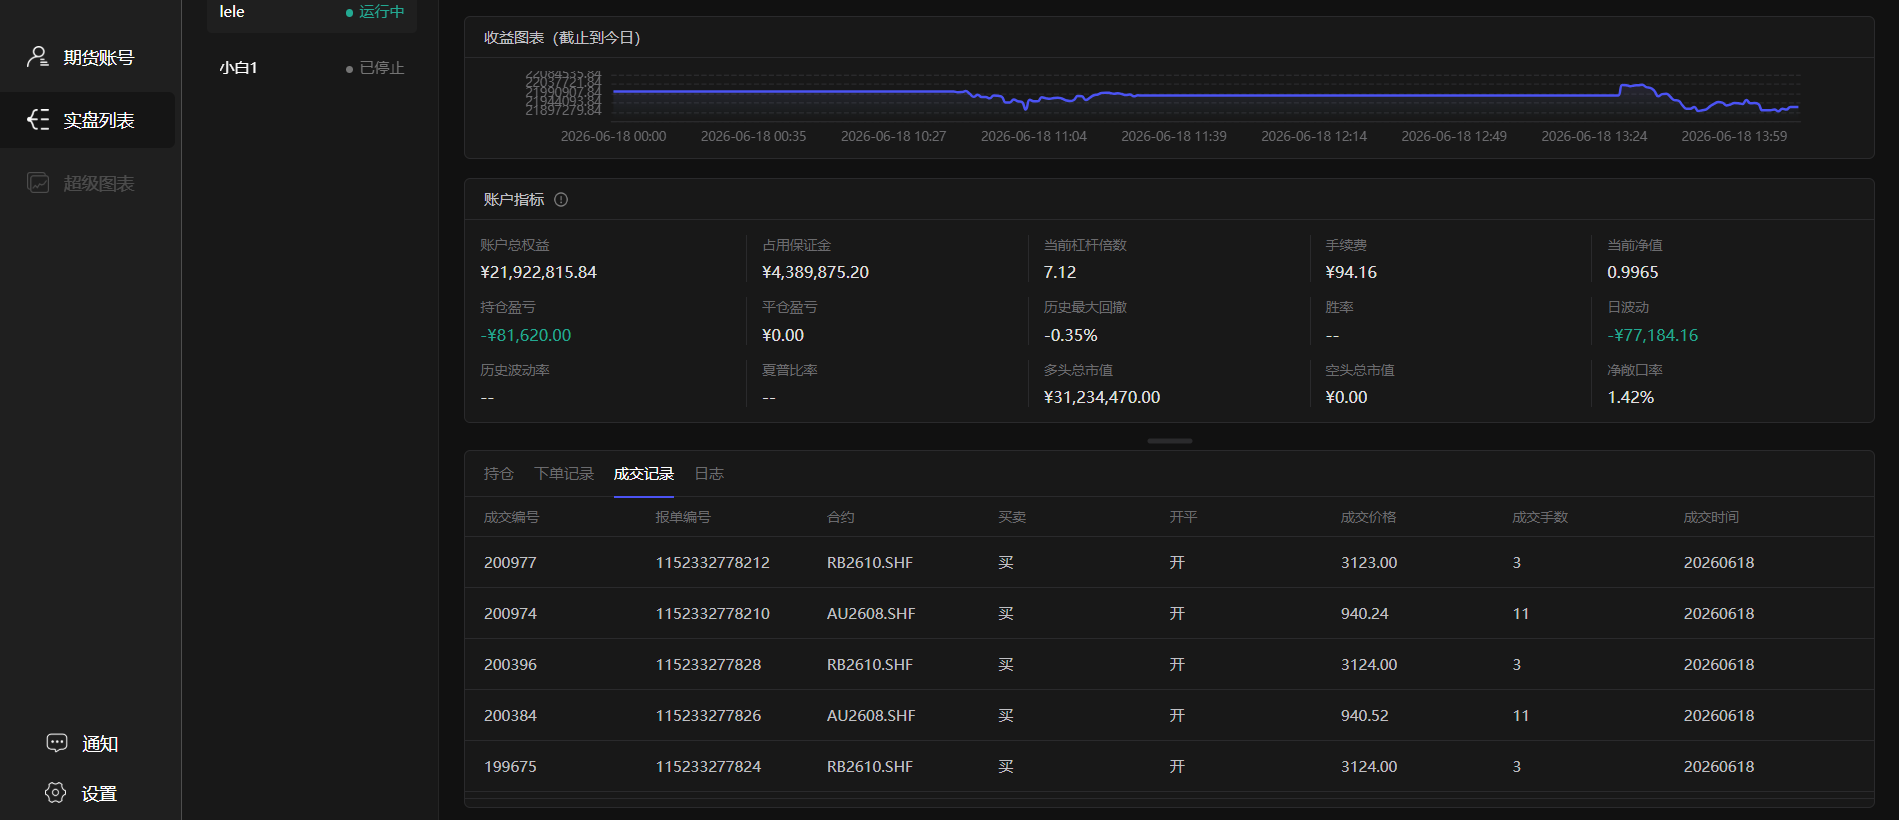Open 实盘列表 in the sidebar

(x=88, y=120)
